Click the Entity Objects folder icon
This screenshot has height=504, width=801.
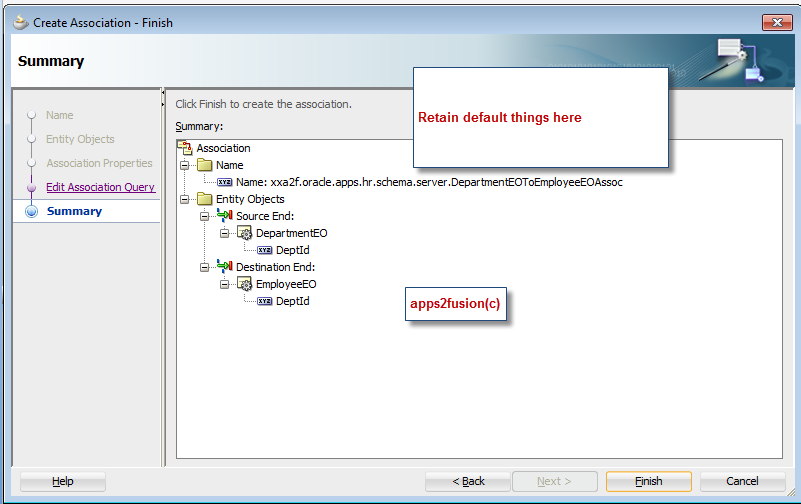(204, 199)
